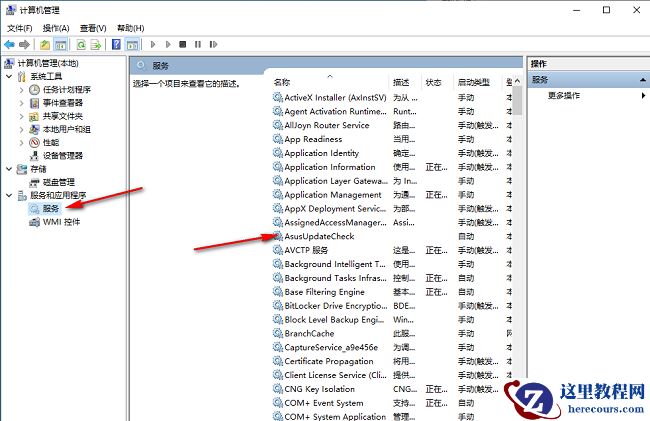Select AllJoyn Router Service row

pyautogui.click(x=392, y=125)
